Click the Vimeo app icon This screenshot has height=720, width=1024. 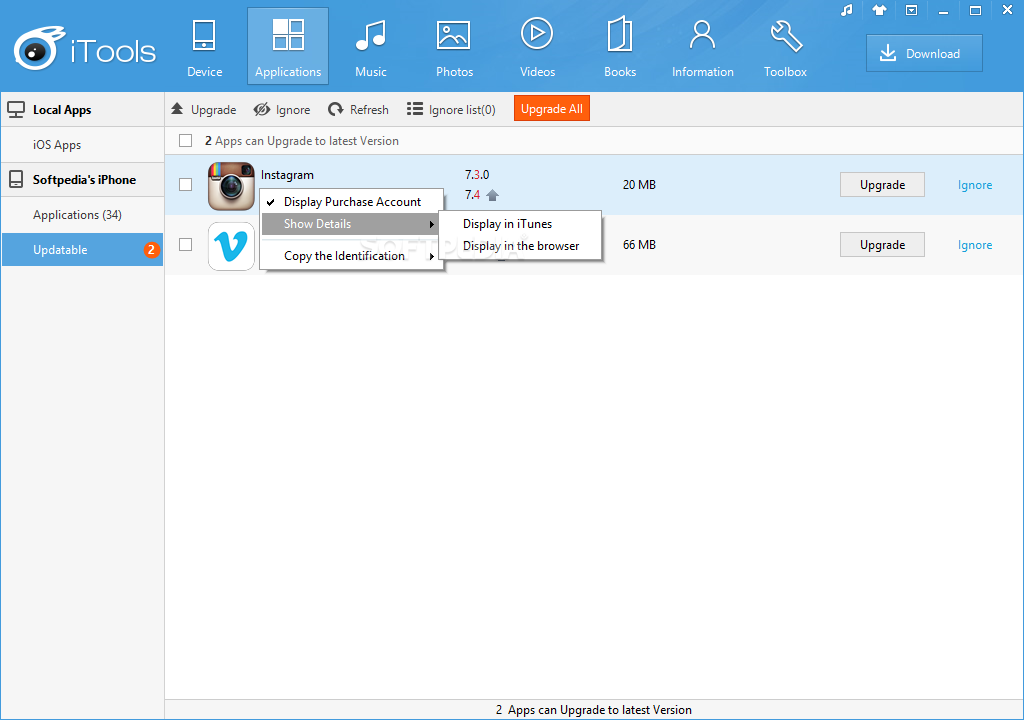pyautogui.click(x=231, y=246)
